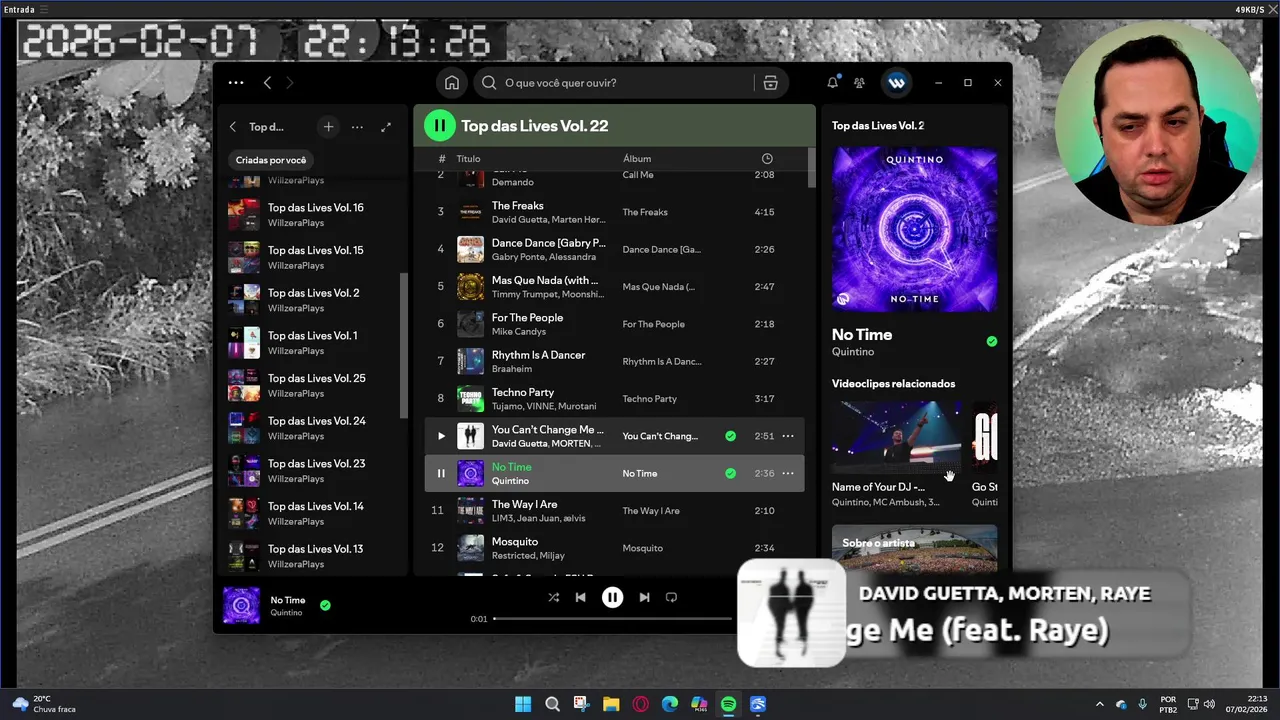Play Name of Your DJ related video
Viewport: 1280px width, 720px height.
tap(897, 437)
